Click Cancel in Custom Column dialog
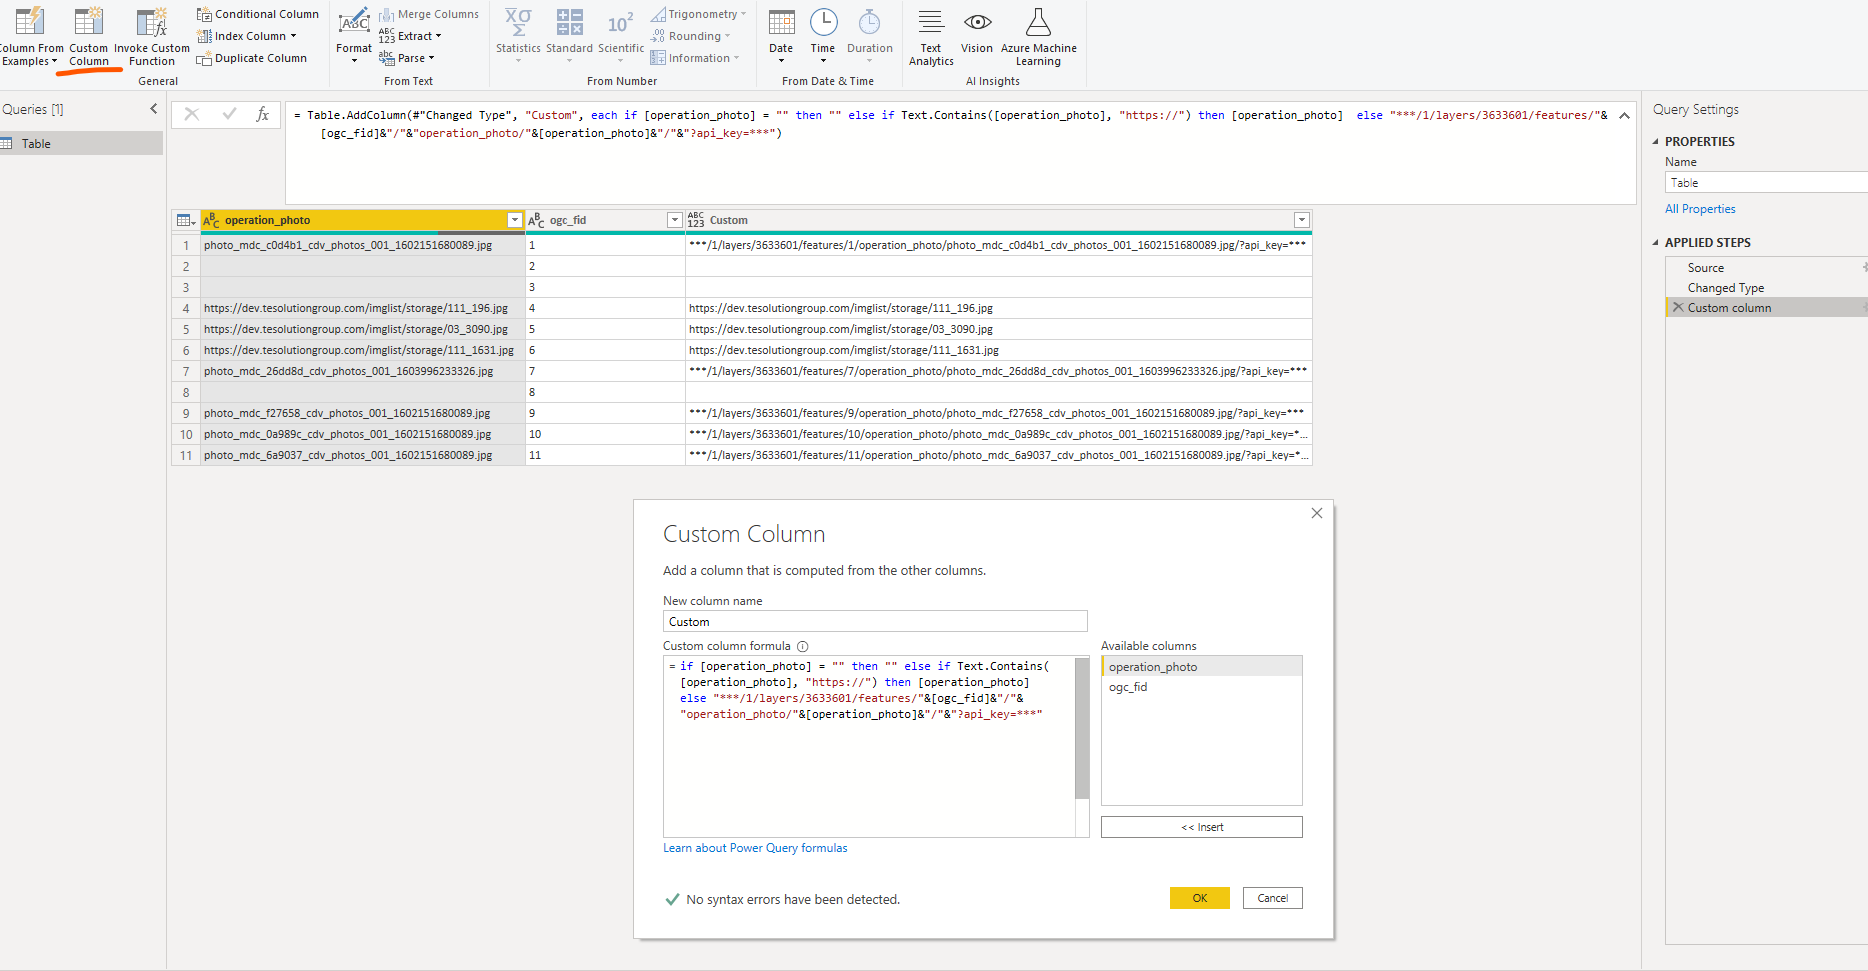The width and height of the screenshot is (1868, 971). (x=1272, y=898)
